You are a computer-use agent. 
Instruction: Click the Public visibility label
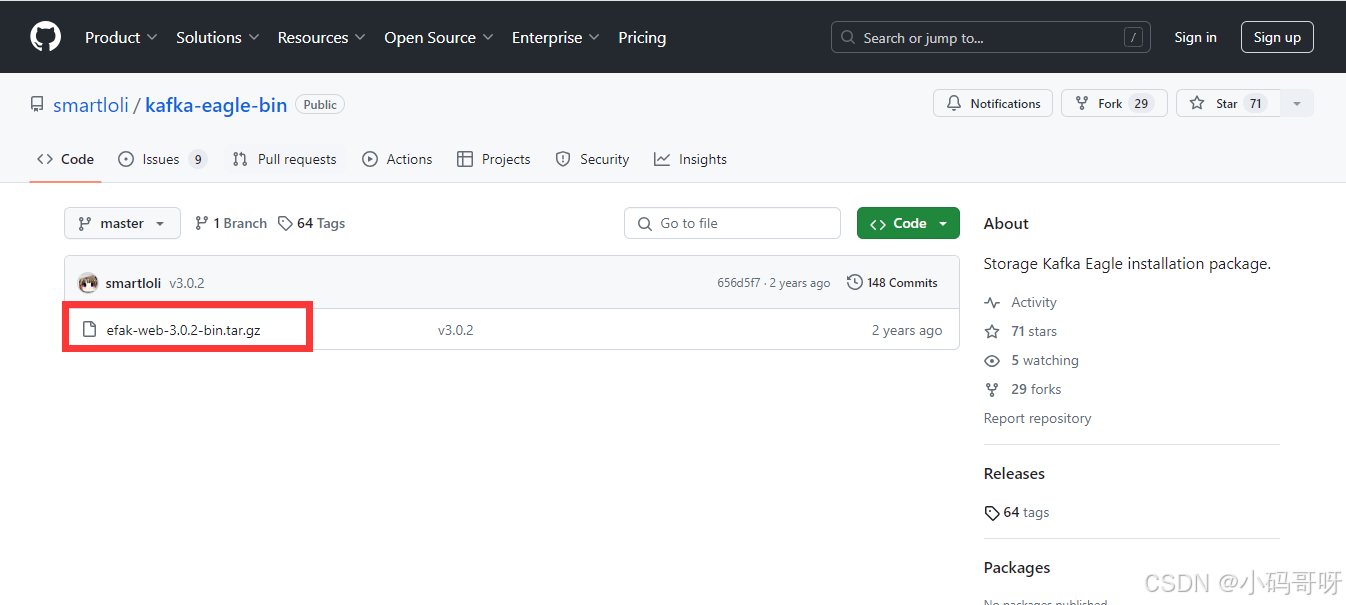[x=320, y=104]
